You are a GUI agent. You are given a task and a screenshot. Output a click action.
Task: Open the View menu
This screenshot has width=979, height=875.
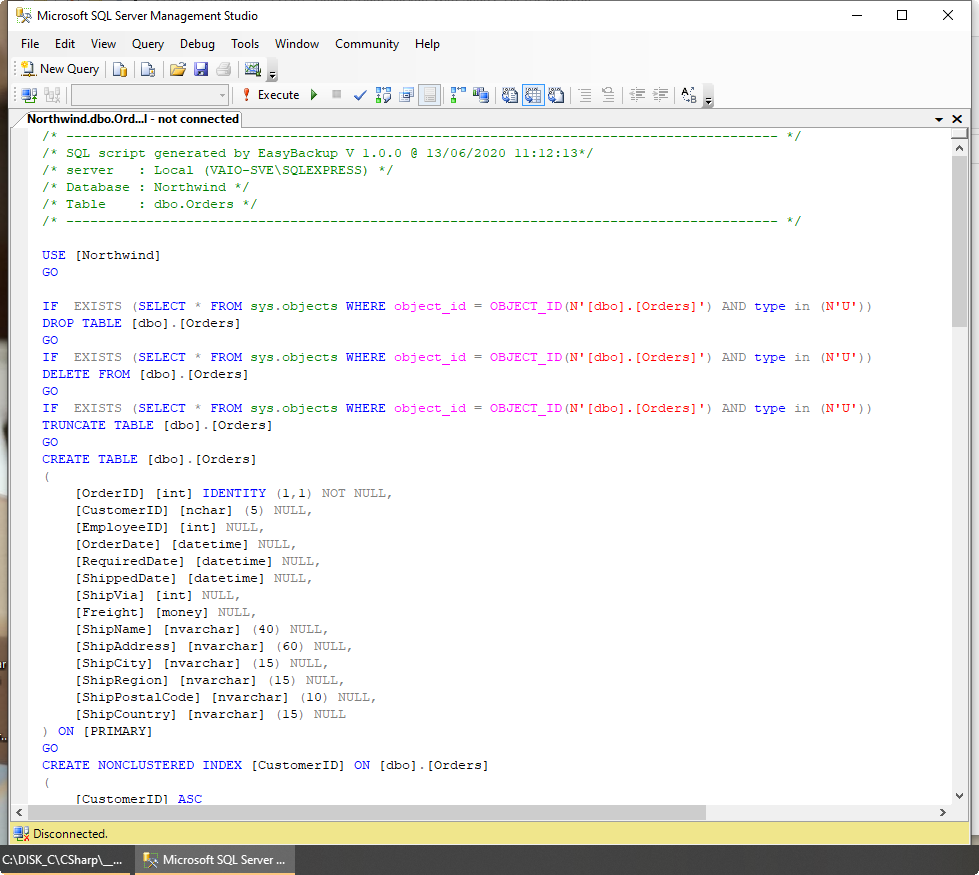point(103,44)
